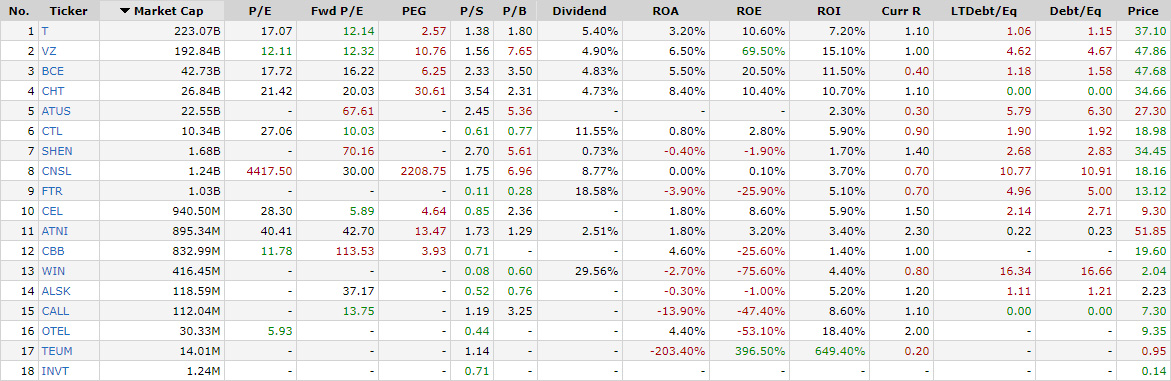Sort by the ROE column header
Image resolution: width=1171 pixels, height=381 pixels.
pos(749,11)
